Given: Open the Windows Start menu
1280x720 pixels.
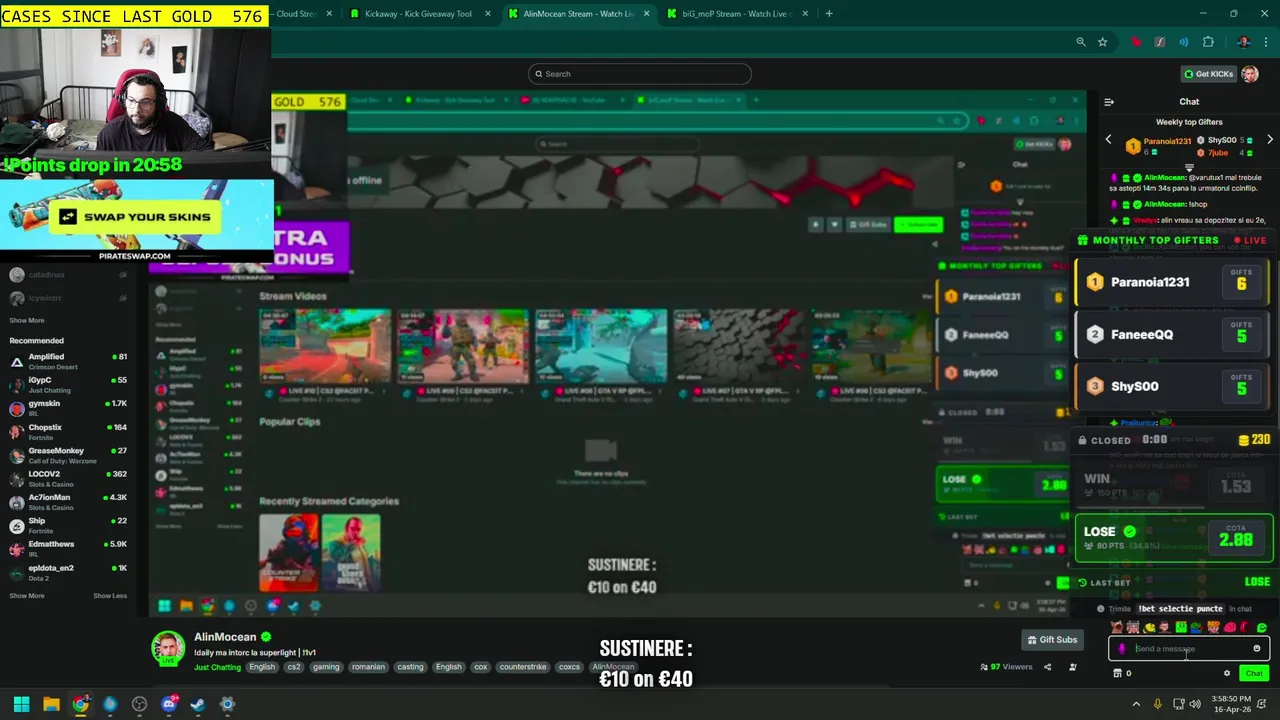Looking at the screenshot, I should 21,704.
